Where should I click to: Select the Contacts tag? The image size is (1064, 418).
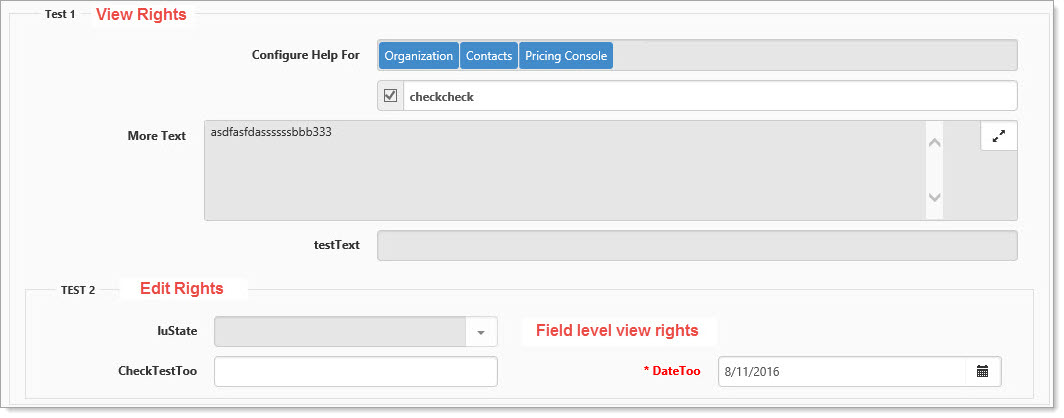click(x=489, y=56)
